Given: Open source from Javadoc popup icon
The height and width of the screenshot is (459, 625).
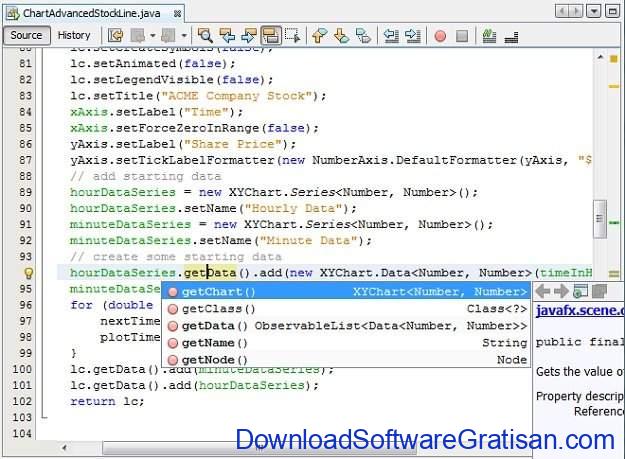Looking at the screenshot, I should [599, 291].
